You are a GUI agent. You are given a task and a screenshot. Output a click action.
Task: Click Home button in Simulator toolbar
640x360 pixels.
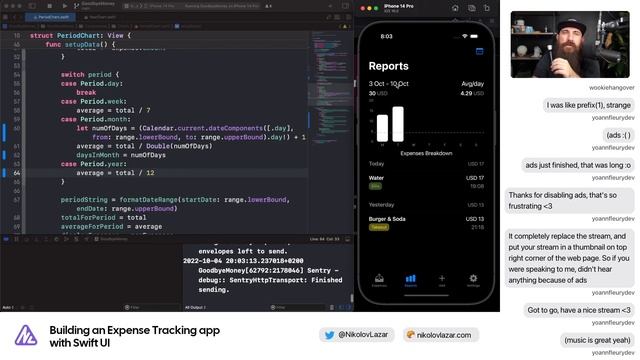click(455, 8)
